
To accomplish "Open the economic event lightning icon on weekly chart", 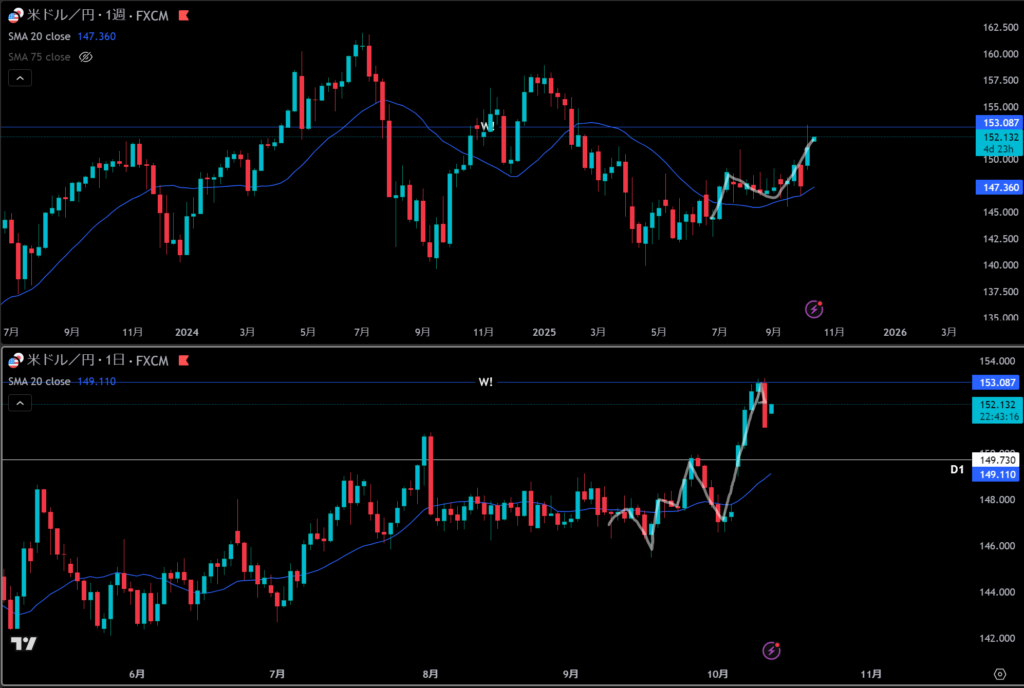I will [x=815, y=308].
